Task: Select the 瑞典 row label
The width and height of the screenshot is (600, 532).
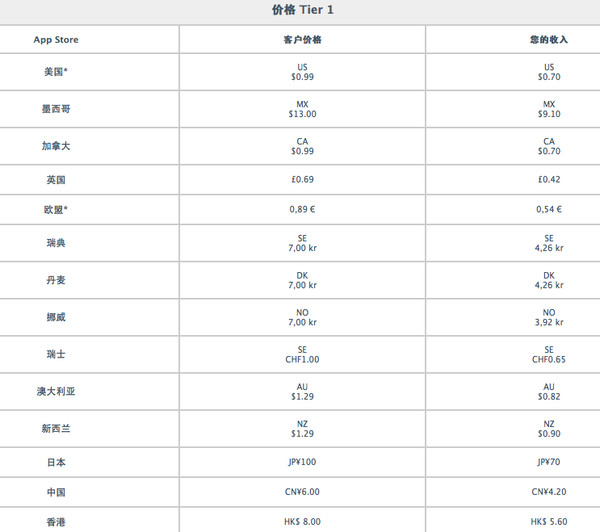Action: click(x=56, y=243)
